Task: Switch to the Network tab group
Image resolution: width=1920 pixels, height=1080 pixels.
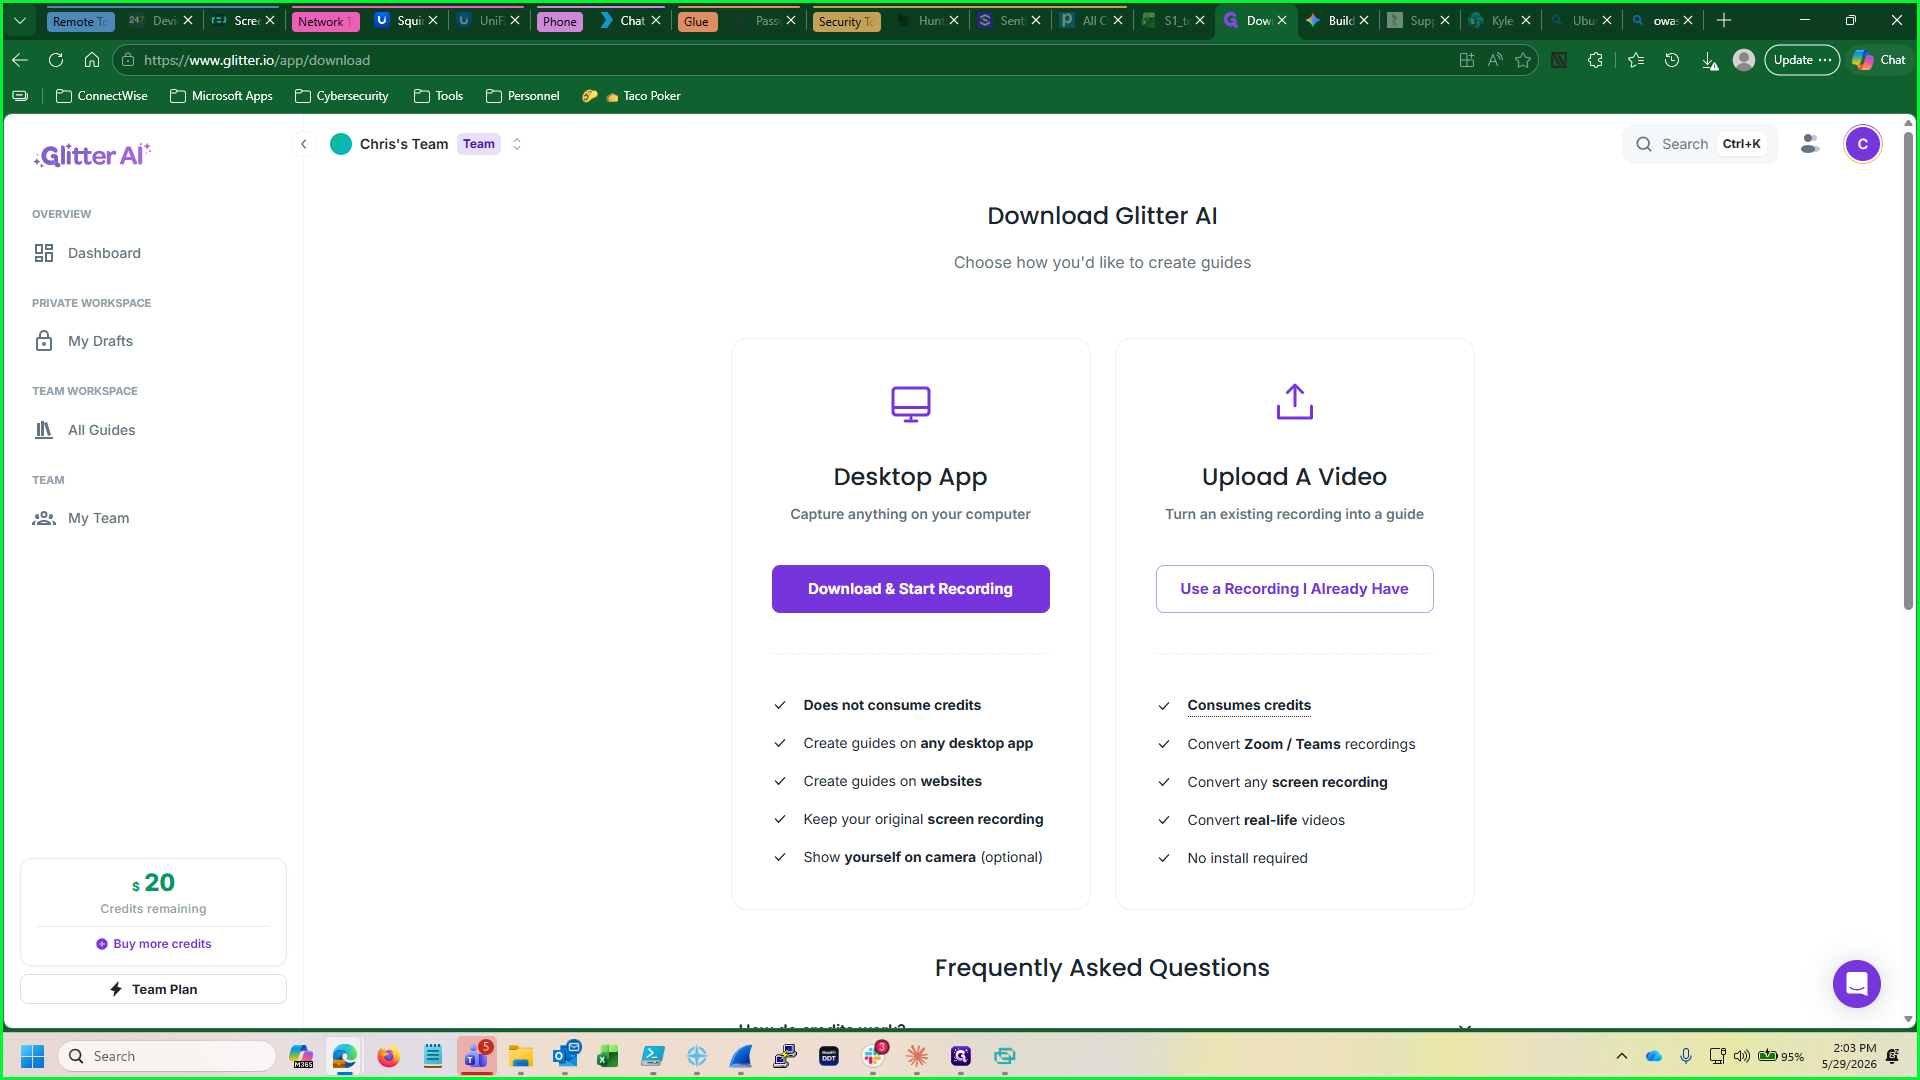Action: point(326,21)
